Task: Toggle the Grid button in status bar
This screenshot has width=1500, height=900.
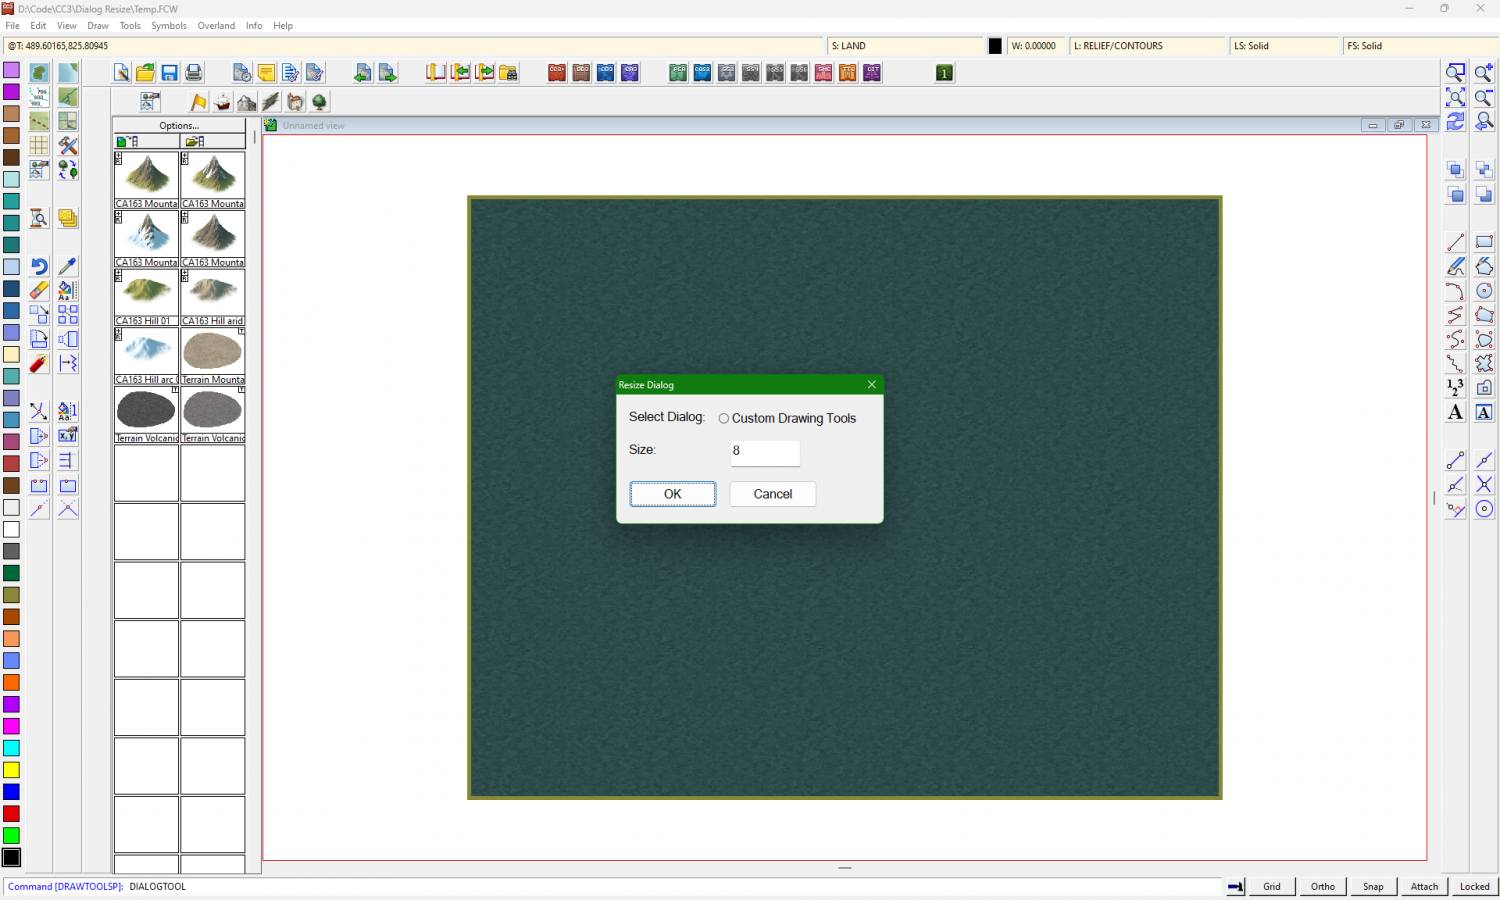Action: tap(1272, 886)
